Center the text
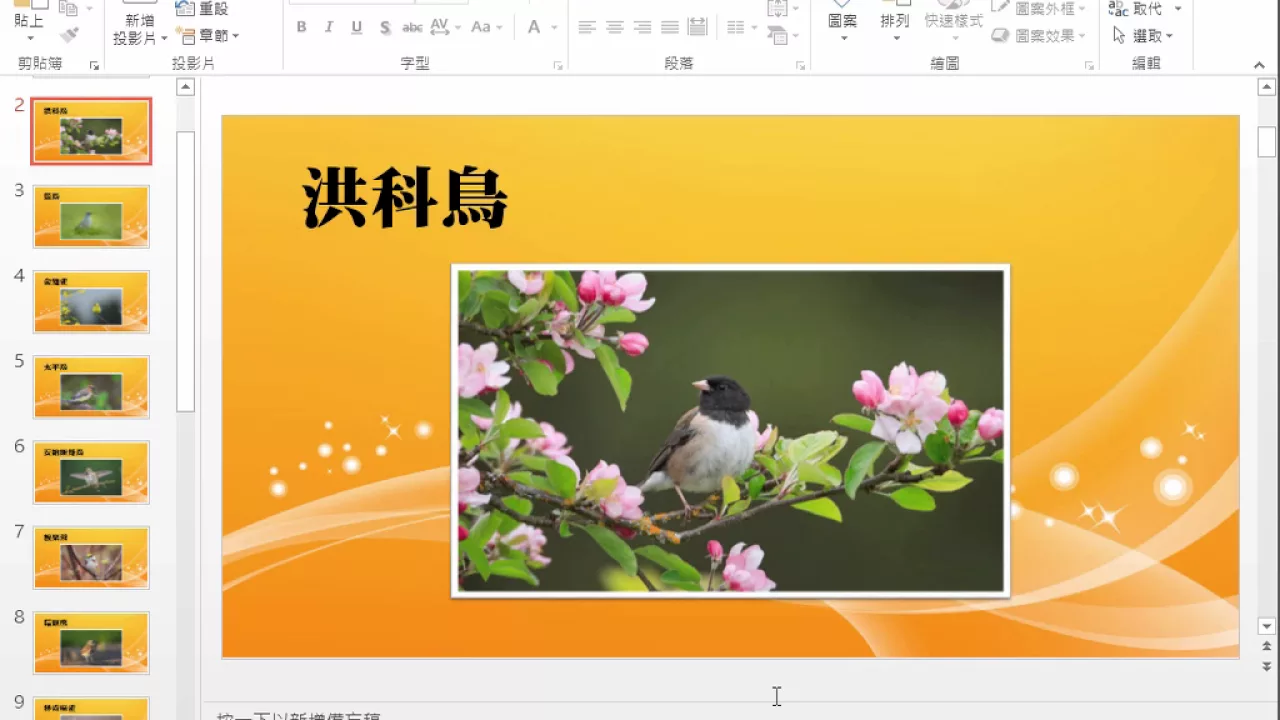 pos(615,27)
